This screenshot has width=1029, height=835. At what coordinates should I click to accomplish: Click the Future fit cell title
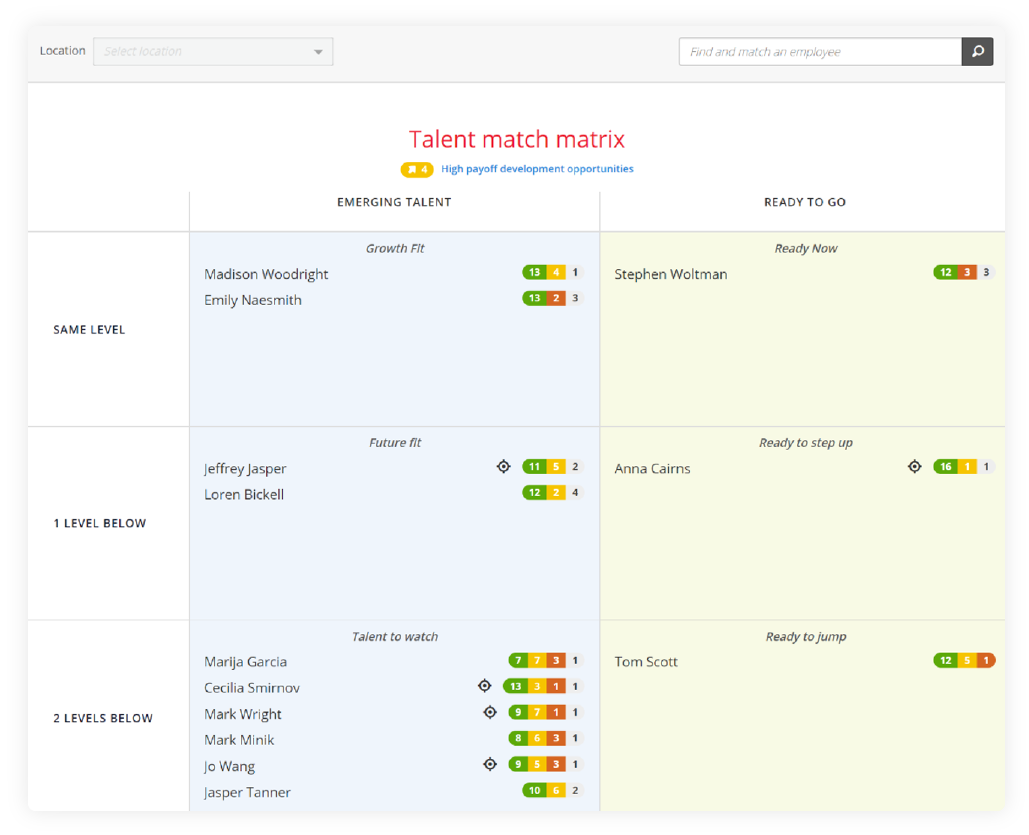[x=394, y=442]
